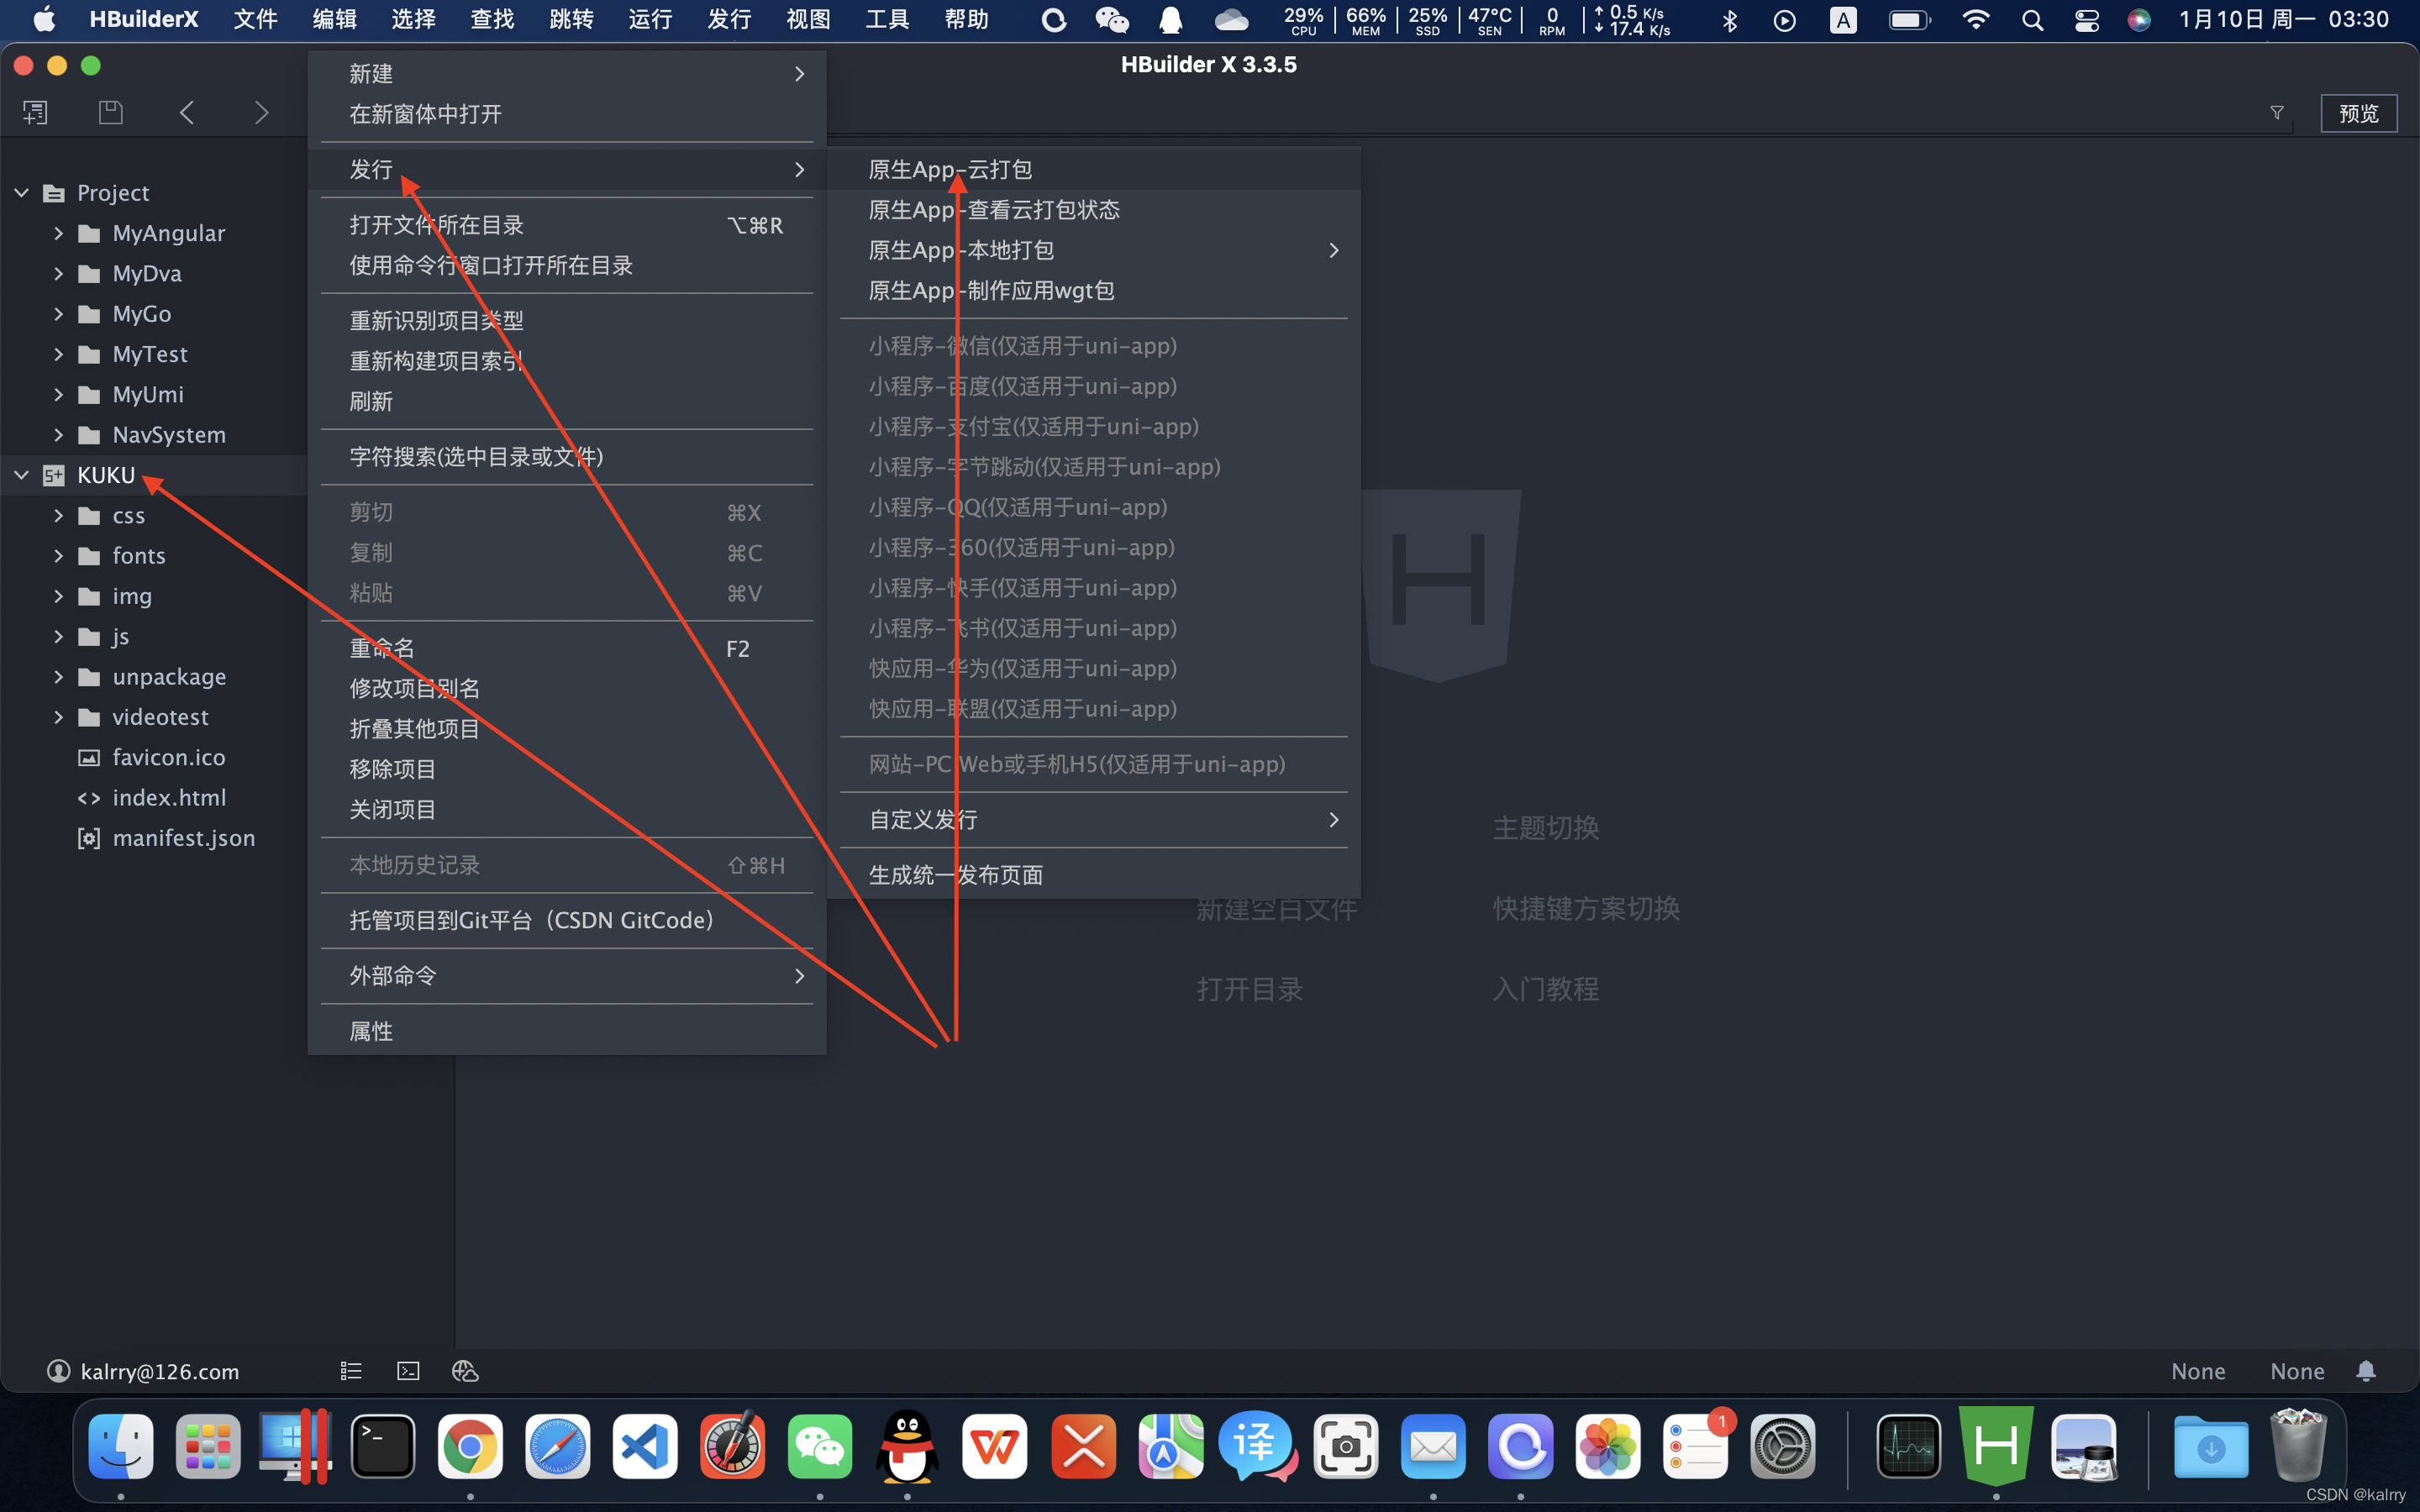Screen dimensions: 2420x1512
Task: Open the 预览 preview button
Action: pos(2358,113)
